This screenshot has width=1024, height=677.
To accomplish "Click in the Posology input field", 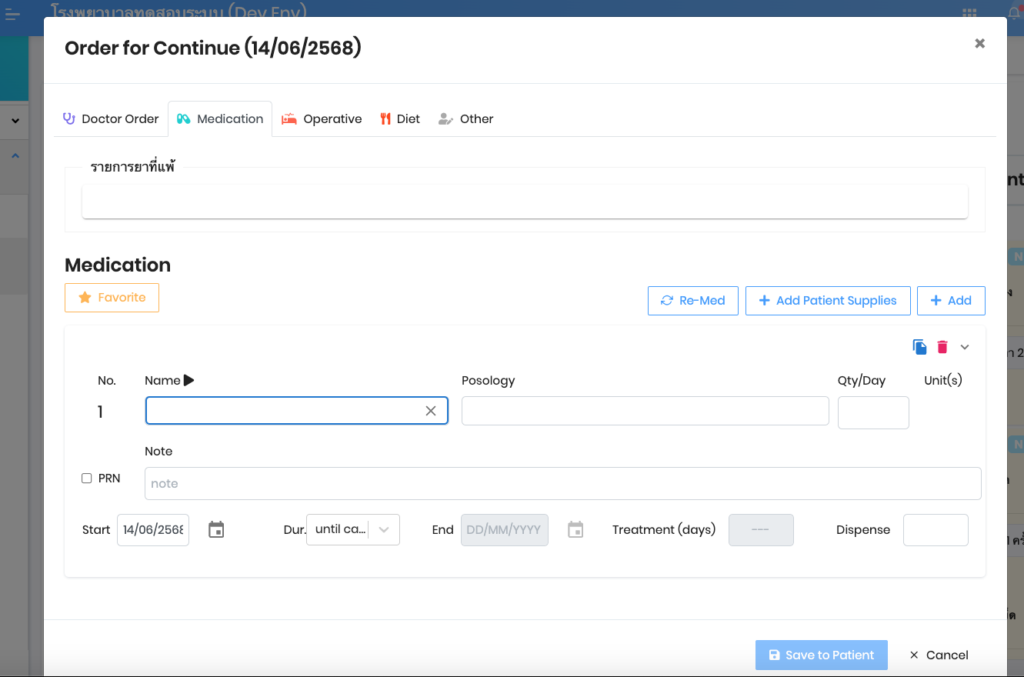I will pos(645,411).
